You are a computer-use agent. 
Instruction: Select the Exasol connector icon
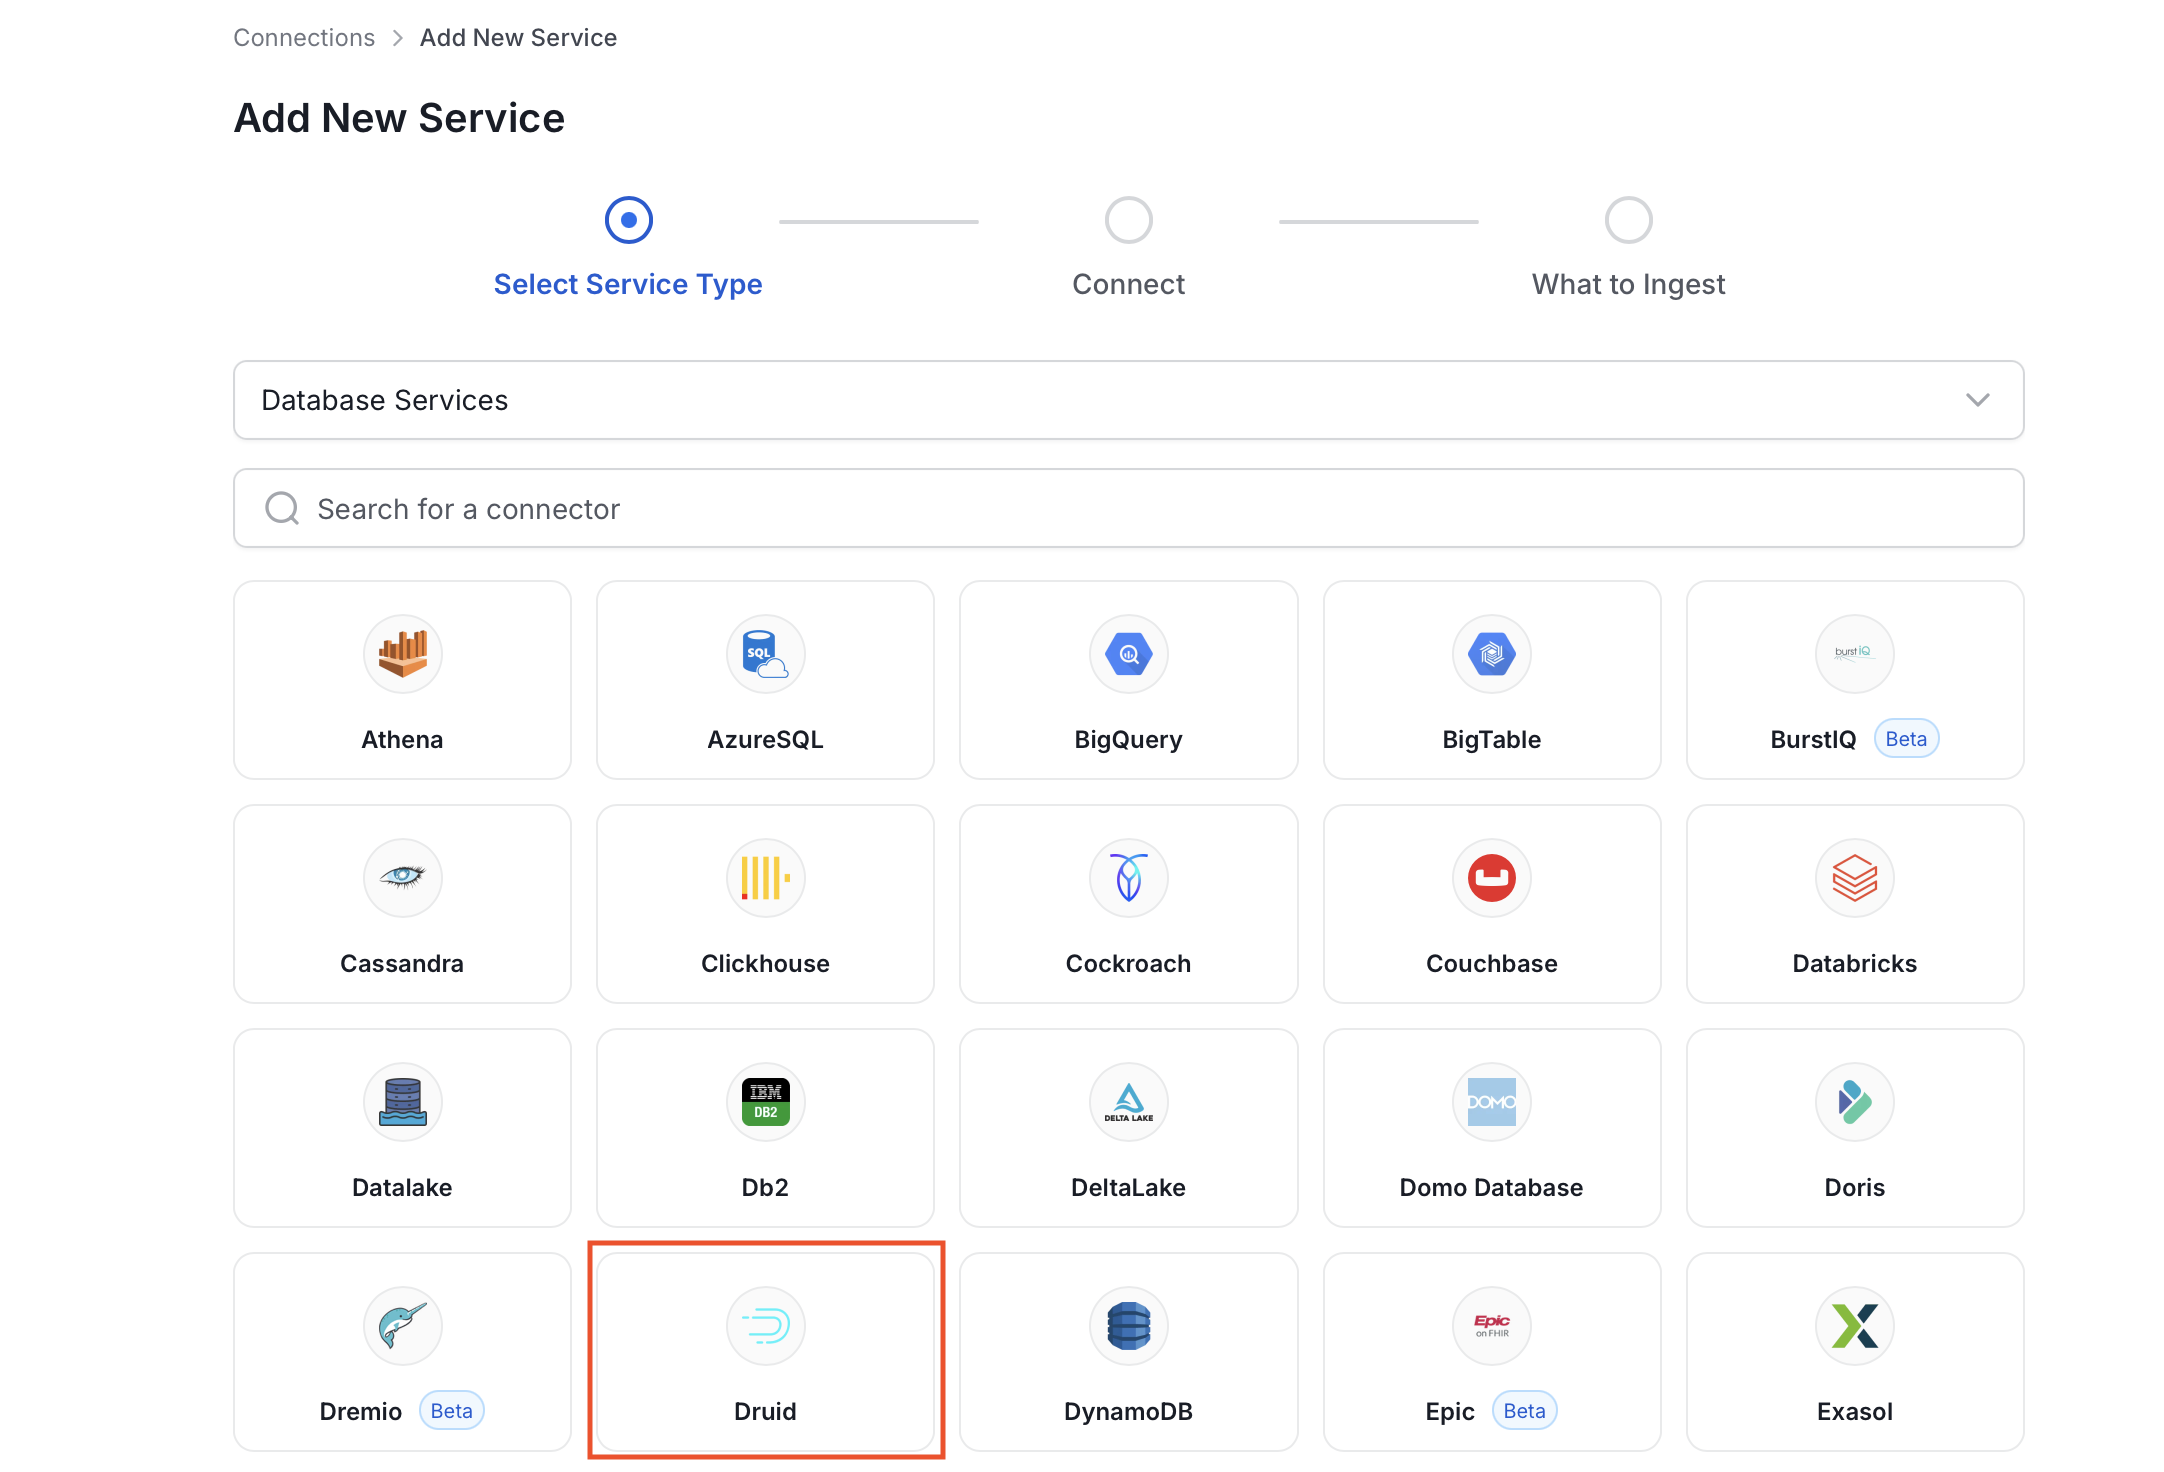1855,1326
